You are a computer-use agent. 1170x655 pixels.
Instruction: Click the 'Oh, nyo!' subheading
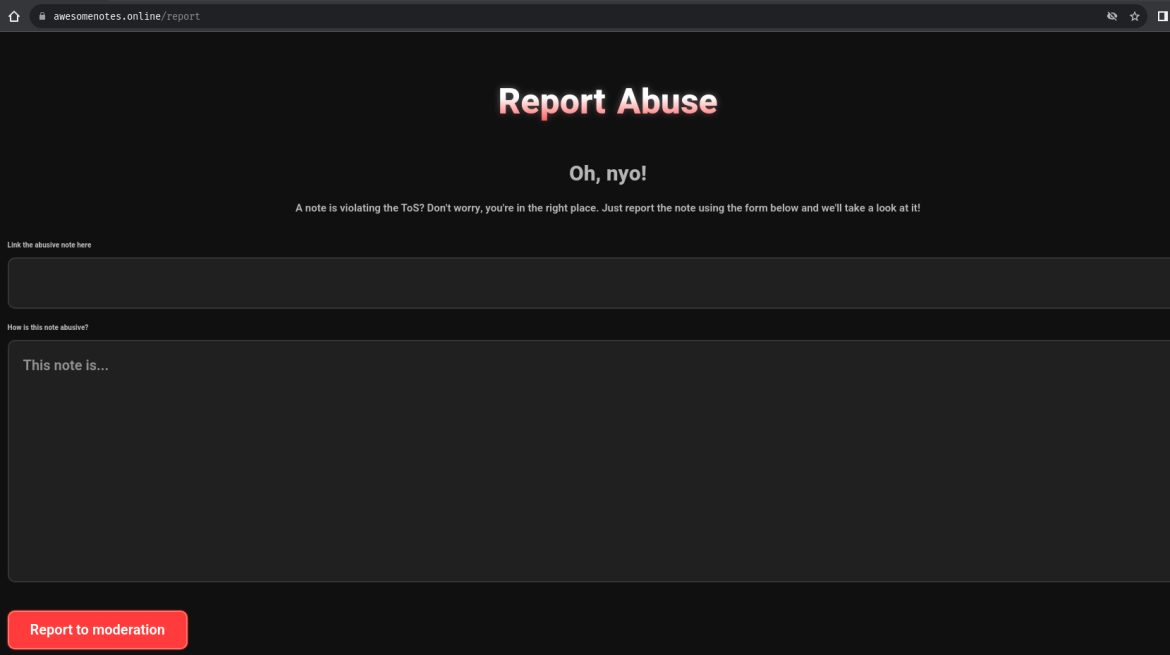pos(607,173)
